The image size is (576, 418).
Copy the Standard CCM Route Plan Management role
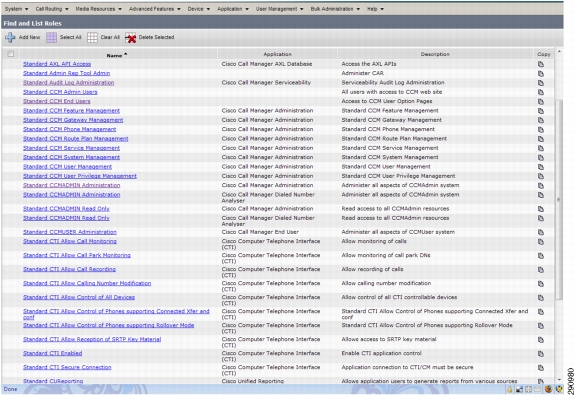coord(541,139)
